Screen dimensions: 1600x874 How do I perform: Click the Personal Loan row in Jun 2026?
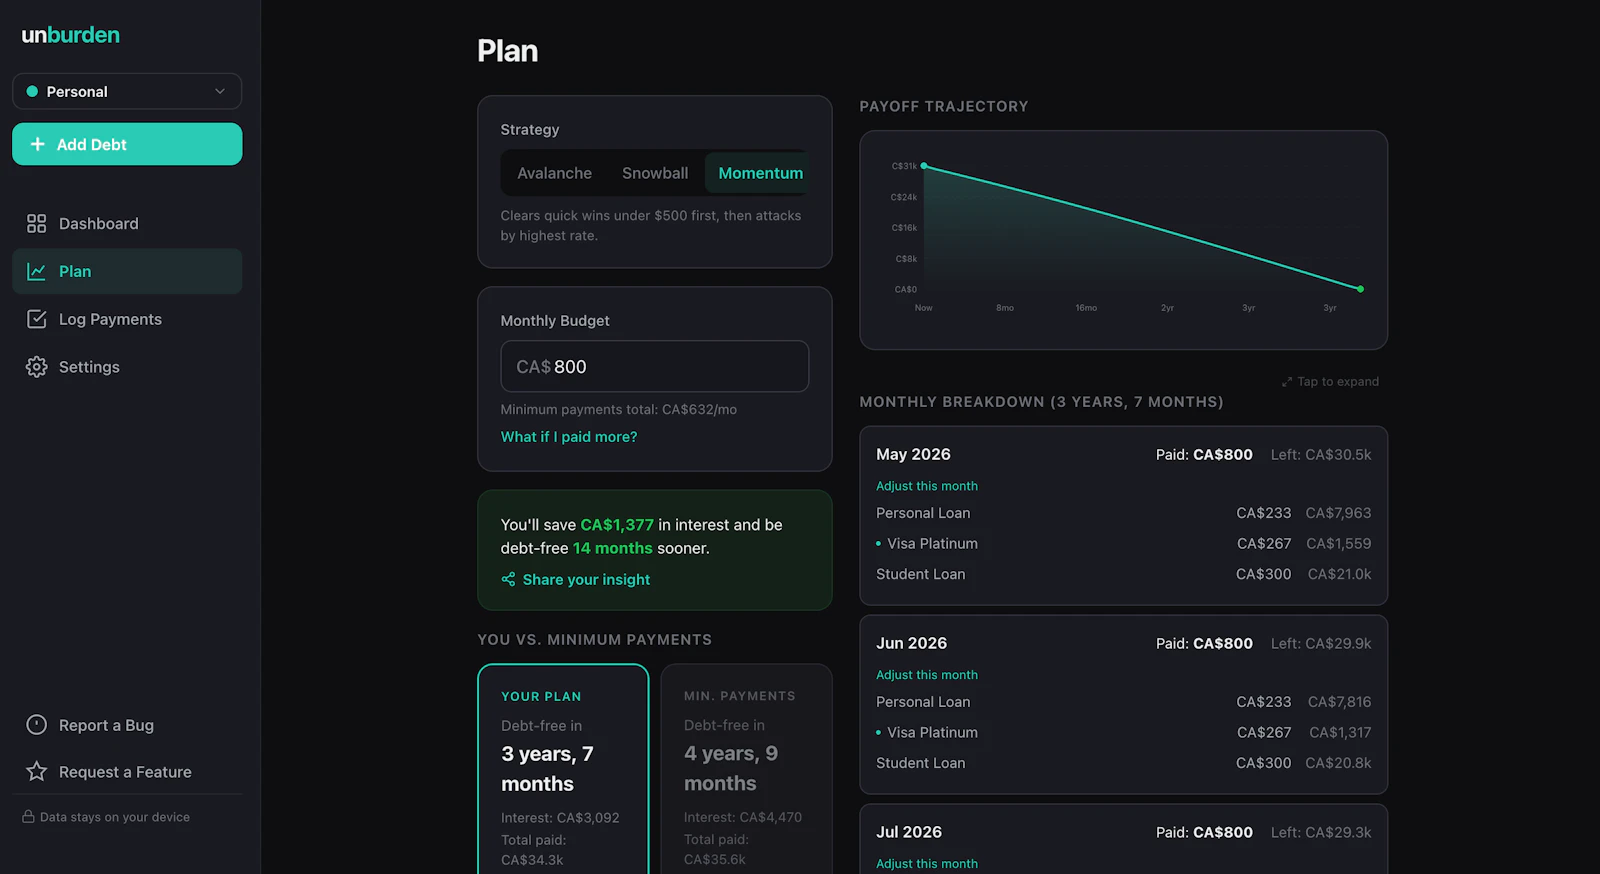1124,702
